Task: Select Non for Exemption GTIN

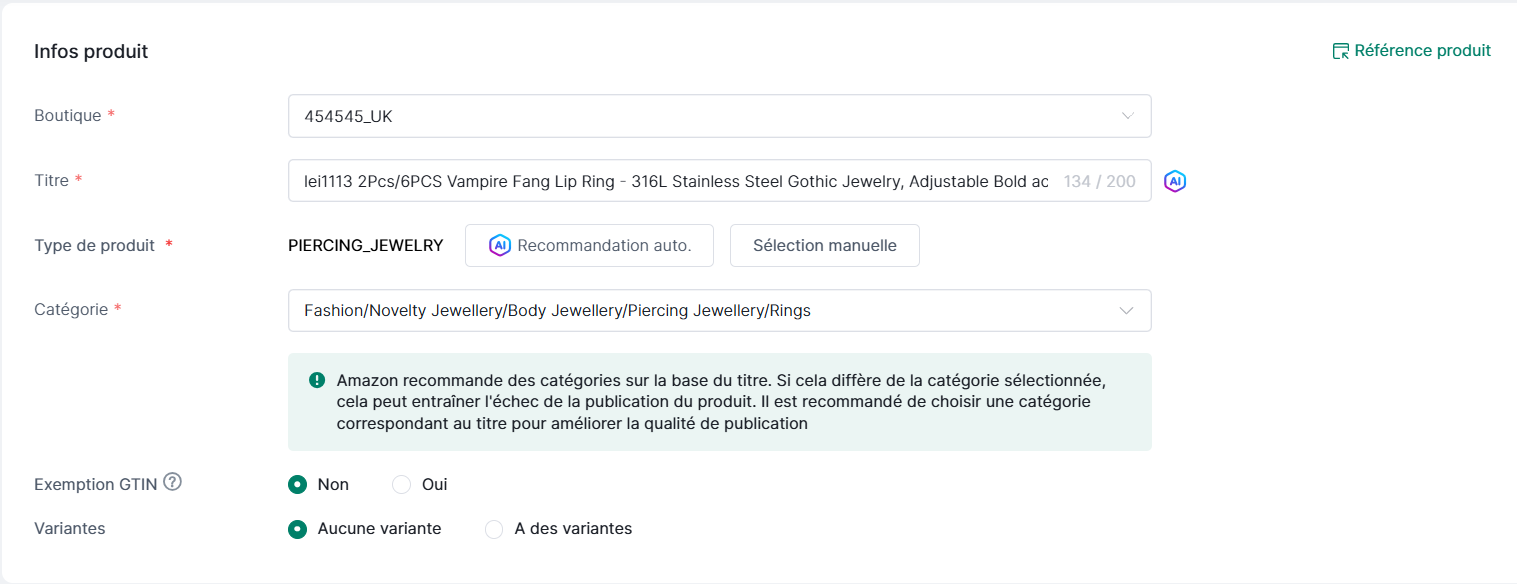Action: [x=297, y=485]
